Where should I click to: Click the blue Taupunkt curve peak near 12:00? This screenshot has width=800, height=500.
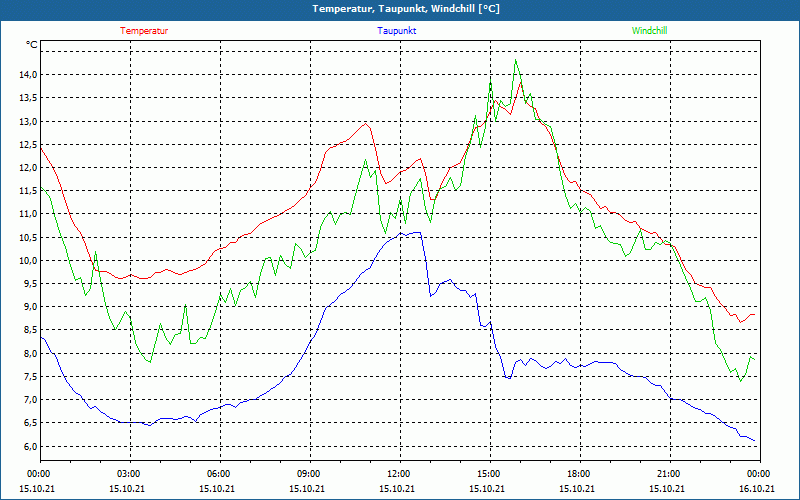coord(408,232)
